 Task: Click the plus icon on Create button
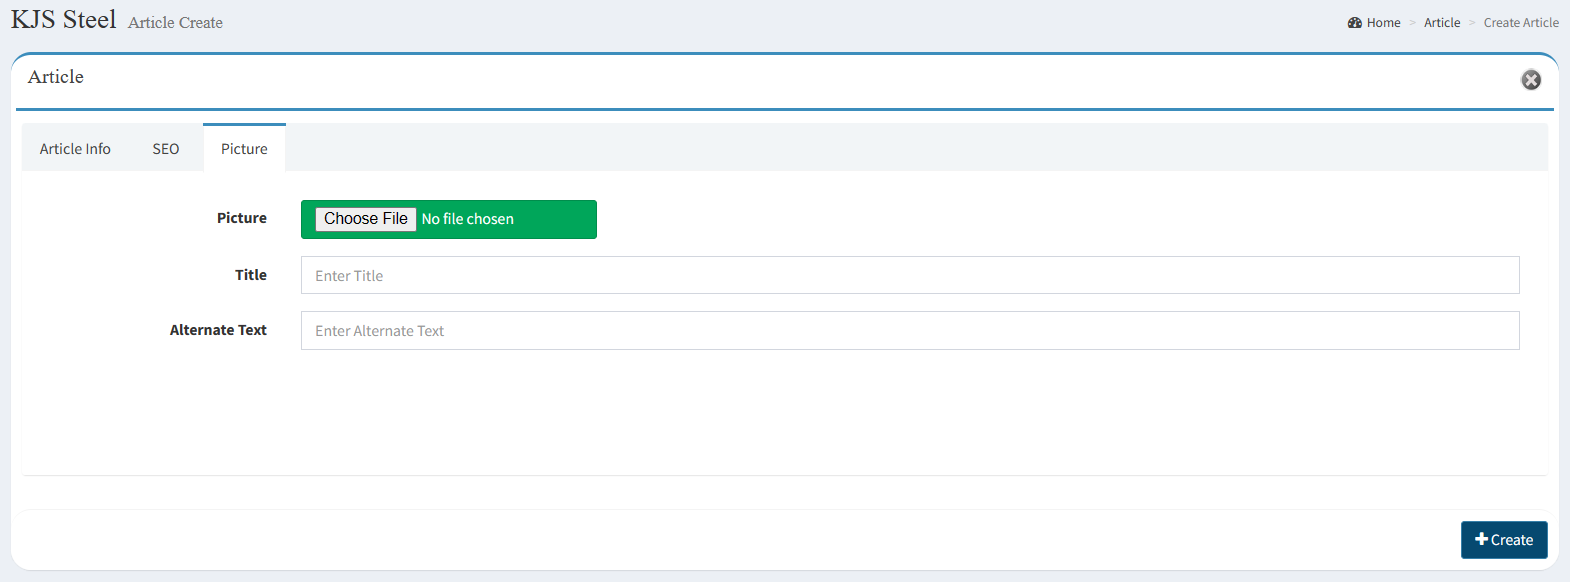[x=1482, y=539]
